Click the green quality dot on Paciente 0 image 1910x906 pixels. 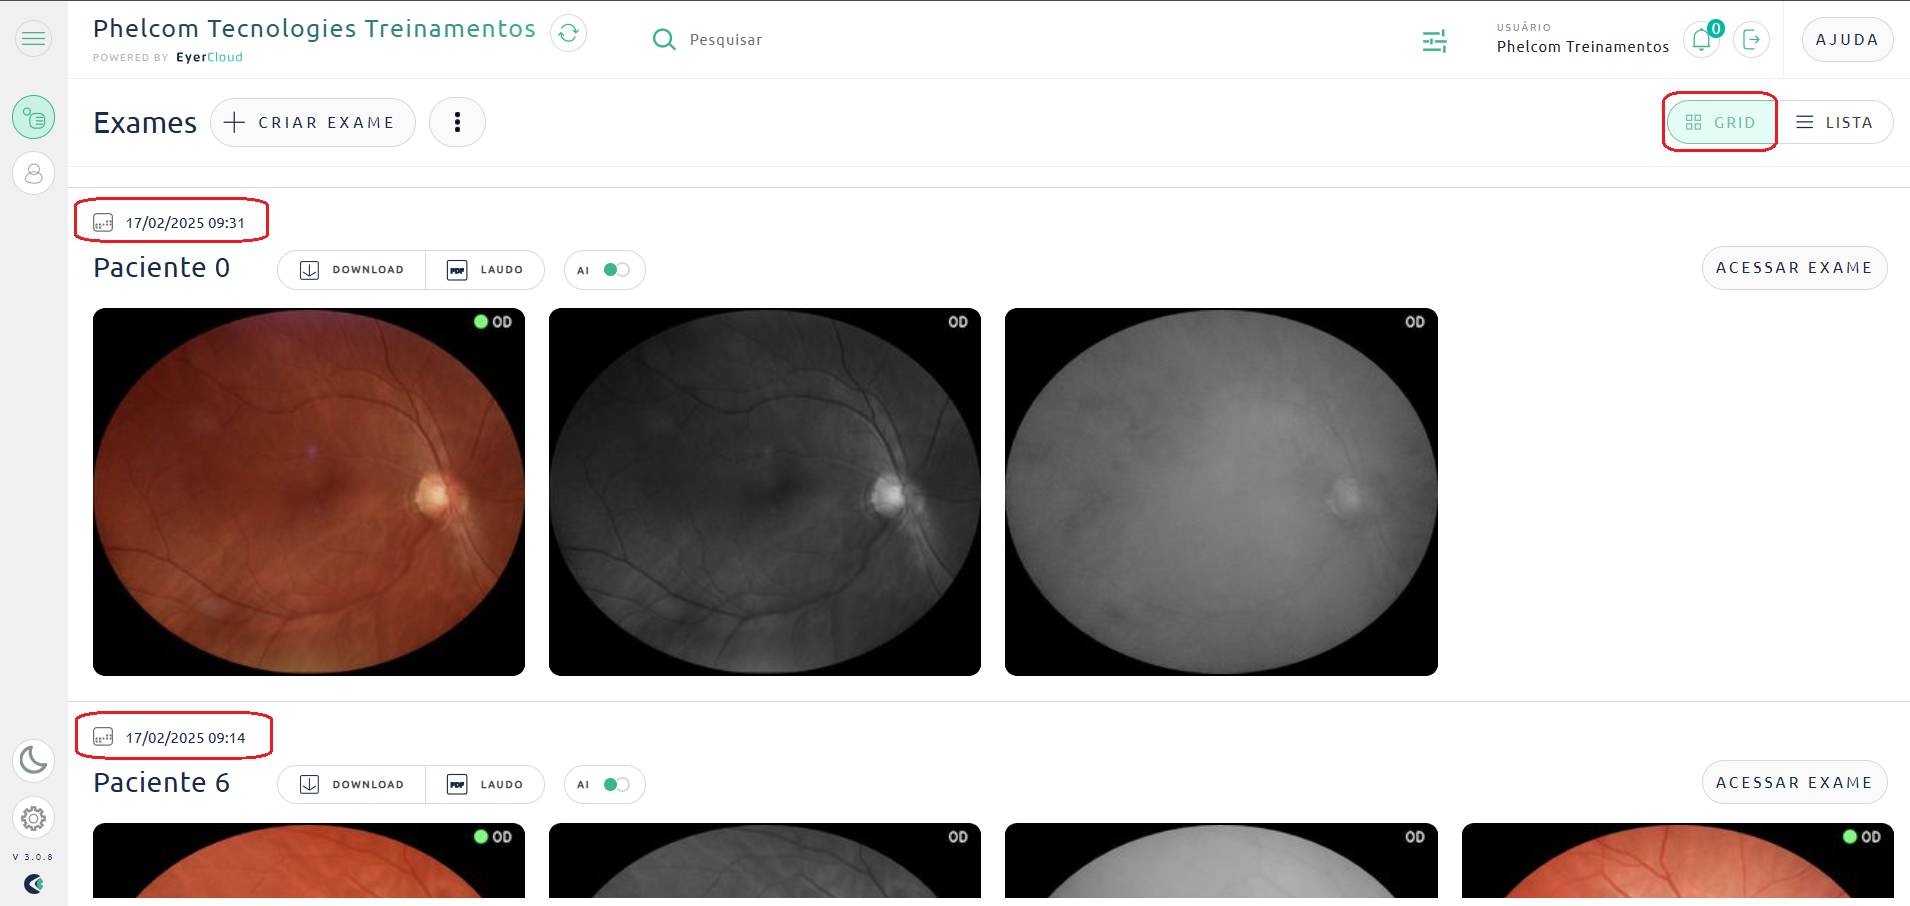point(481,322)
